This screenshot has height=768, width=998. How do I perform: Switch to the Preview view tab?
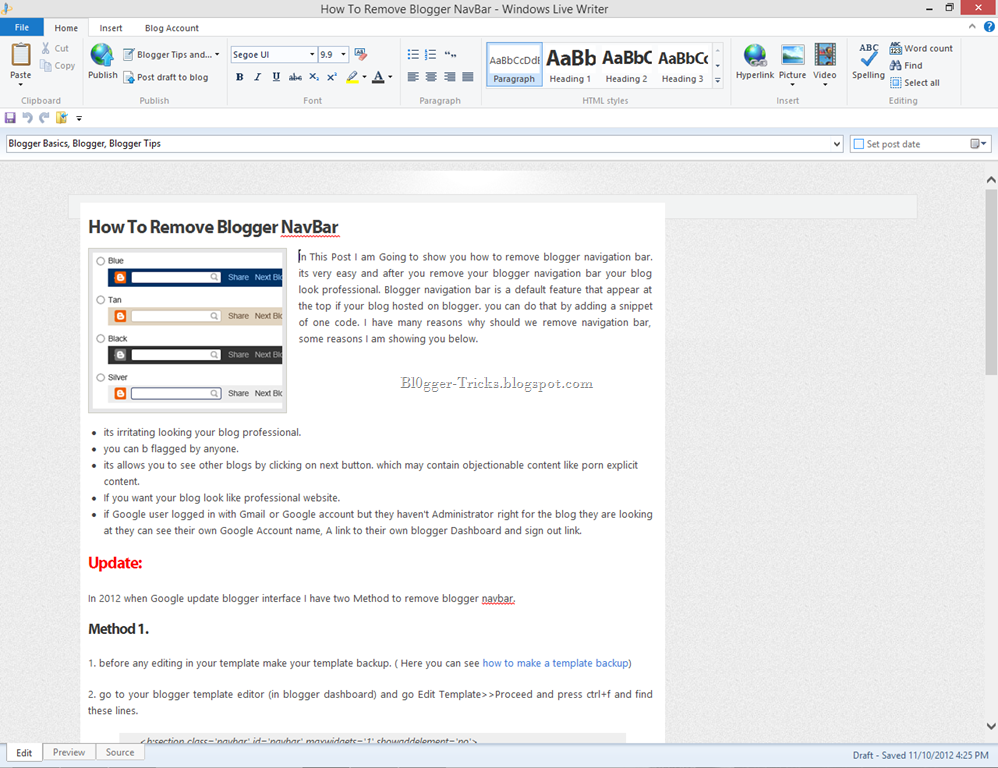[69, 752]
